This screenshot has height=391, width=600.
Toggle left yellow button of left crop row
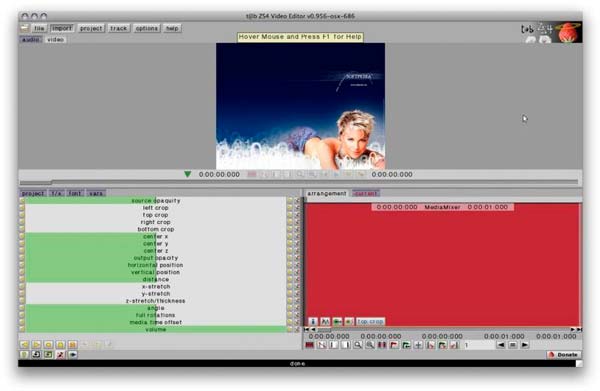click(x=22, y=208)
